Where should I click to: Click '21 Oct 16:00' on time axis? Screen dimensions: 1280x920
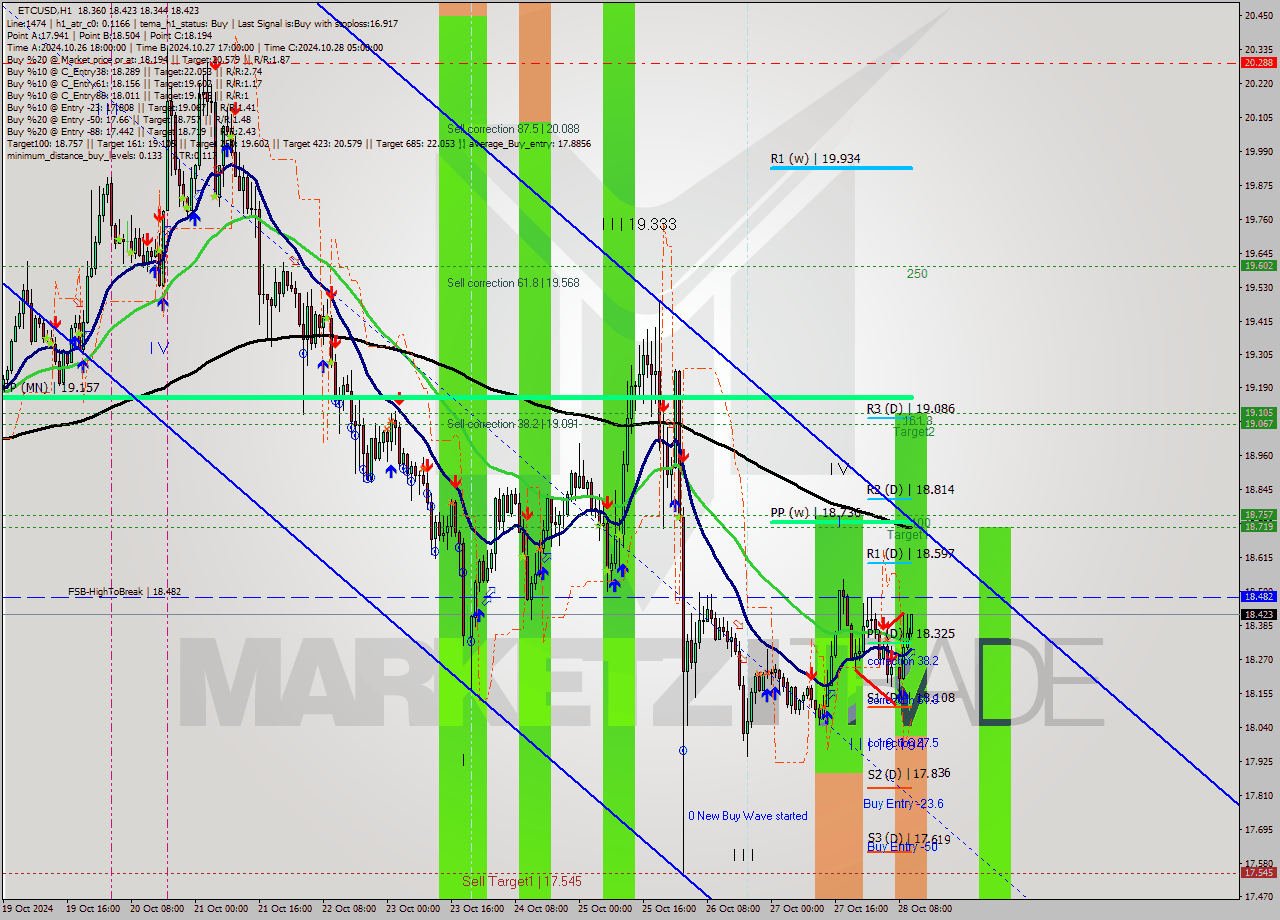(x=285, y=909)
